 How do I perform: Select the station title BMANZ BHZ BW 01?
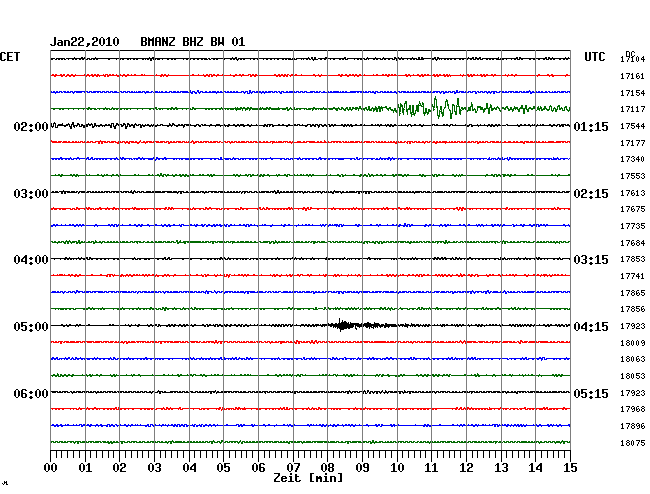(193, 42)
